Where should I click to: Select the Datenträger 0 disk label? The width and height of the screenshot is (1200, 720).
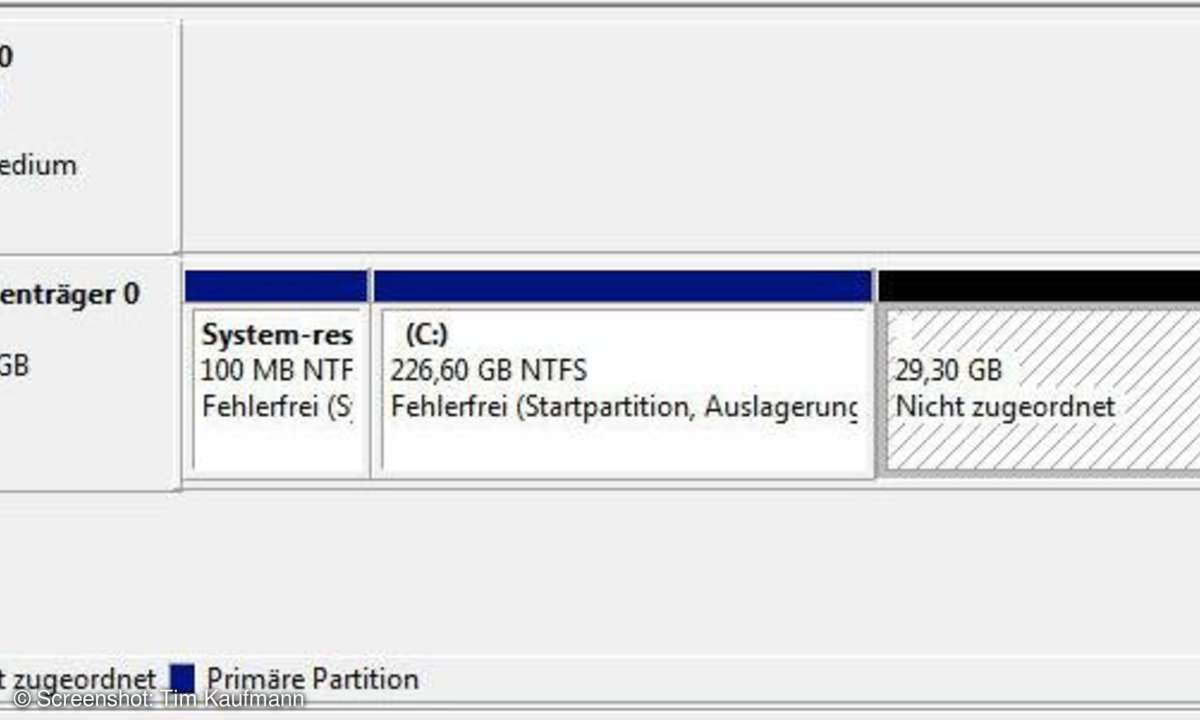(70, 294)
